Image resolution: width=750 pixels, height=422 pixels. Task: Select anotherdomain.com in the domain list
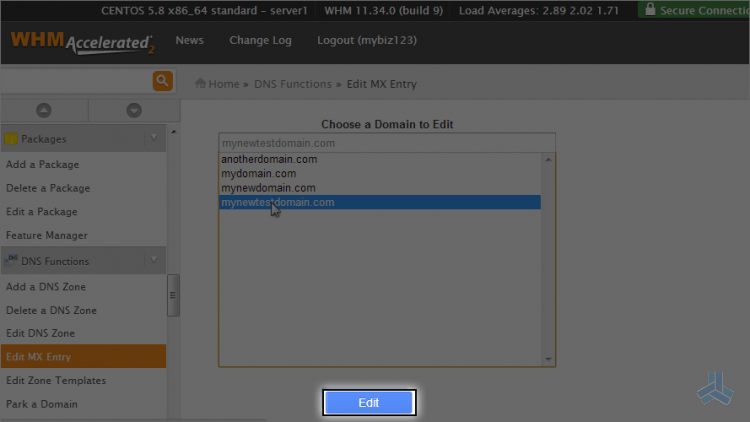click(269, 159)
